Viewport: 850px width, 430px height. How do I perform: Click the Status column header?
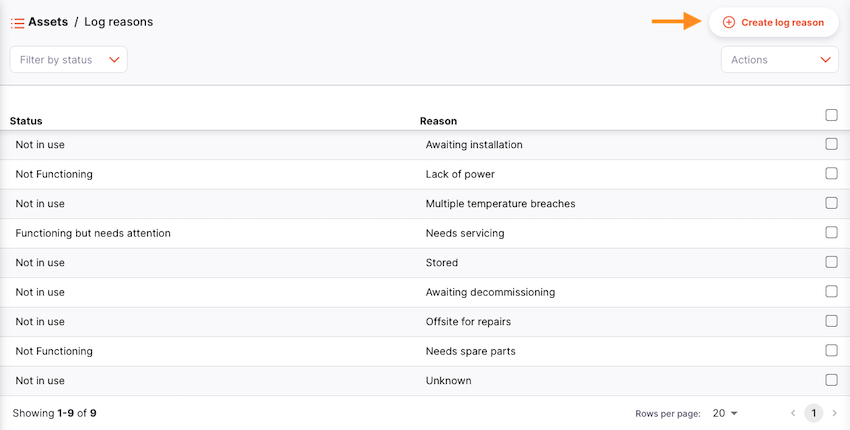(26, 121)
